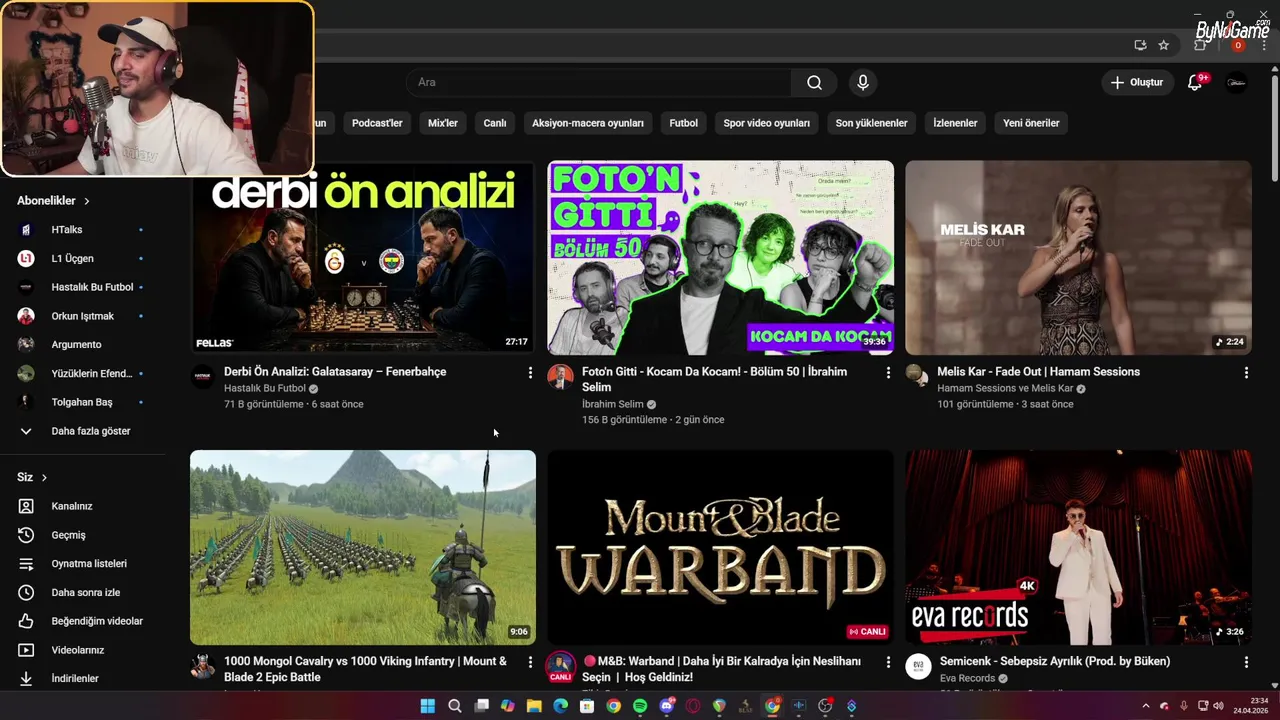Open more options for Semicenk video
The image size is (1280, 720).
click(1246, 662)
